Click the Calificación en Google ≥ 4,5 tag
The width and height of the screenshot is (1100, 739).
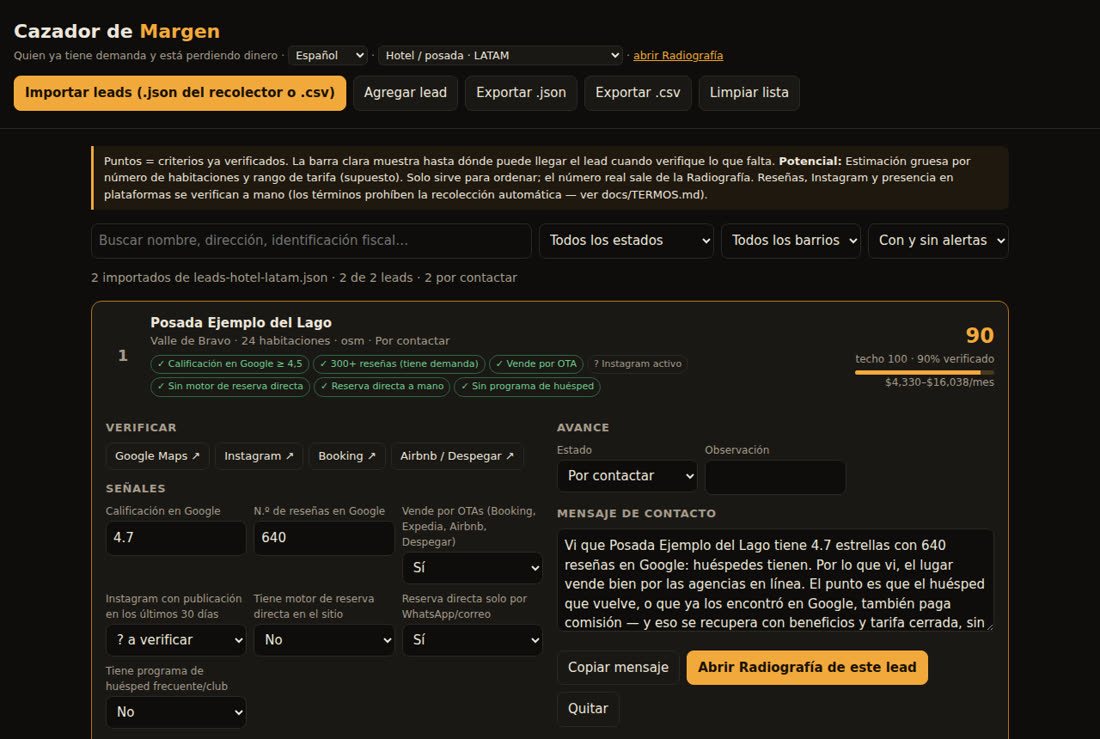pyautogui.click(x=229, y=364)
